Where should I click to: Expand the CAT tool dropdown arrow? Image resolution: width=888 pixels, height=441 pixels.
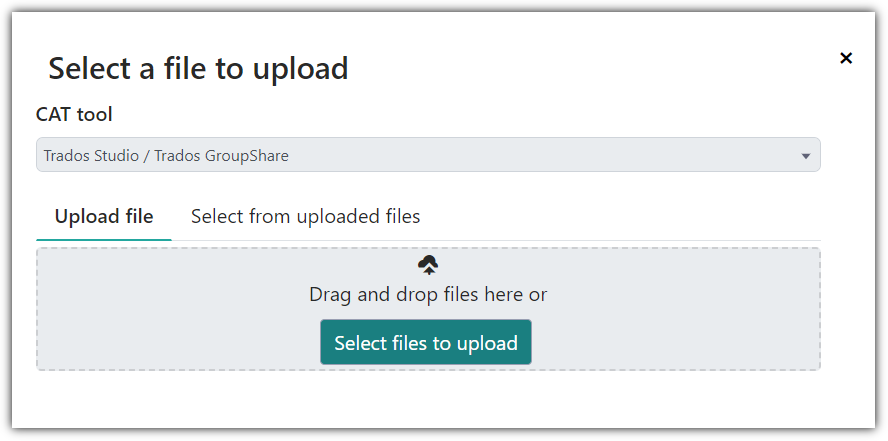pos(806,156)
